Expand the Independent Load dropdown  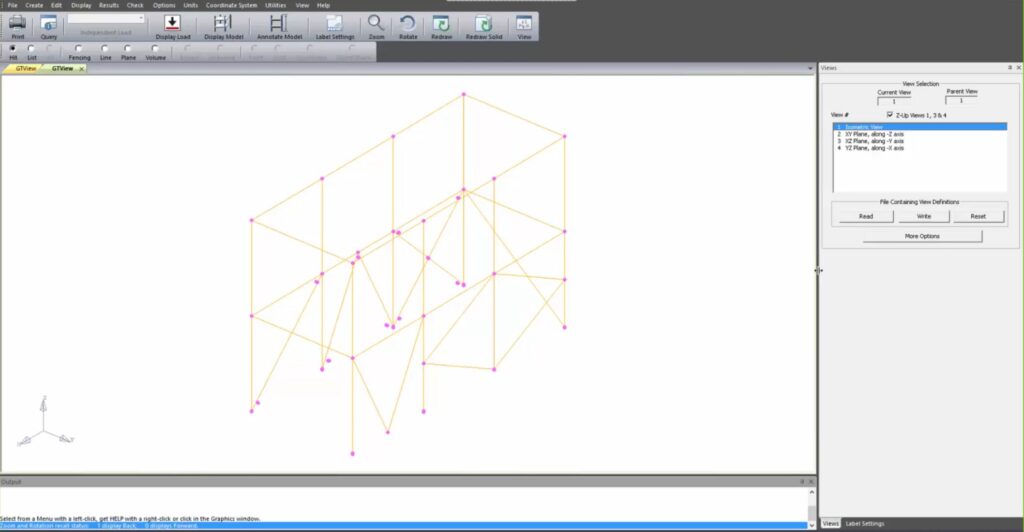pyautogui.click(x=140, y=18)
